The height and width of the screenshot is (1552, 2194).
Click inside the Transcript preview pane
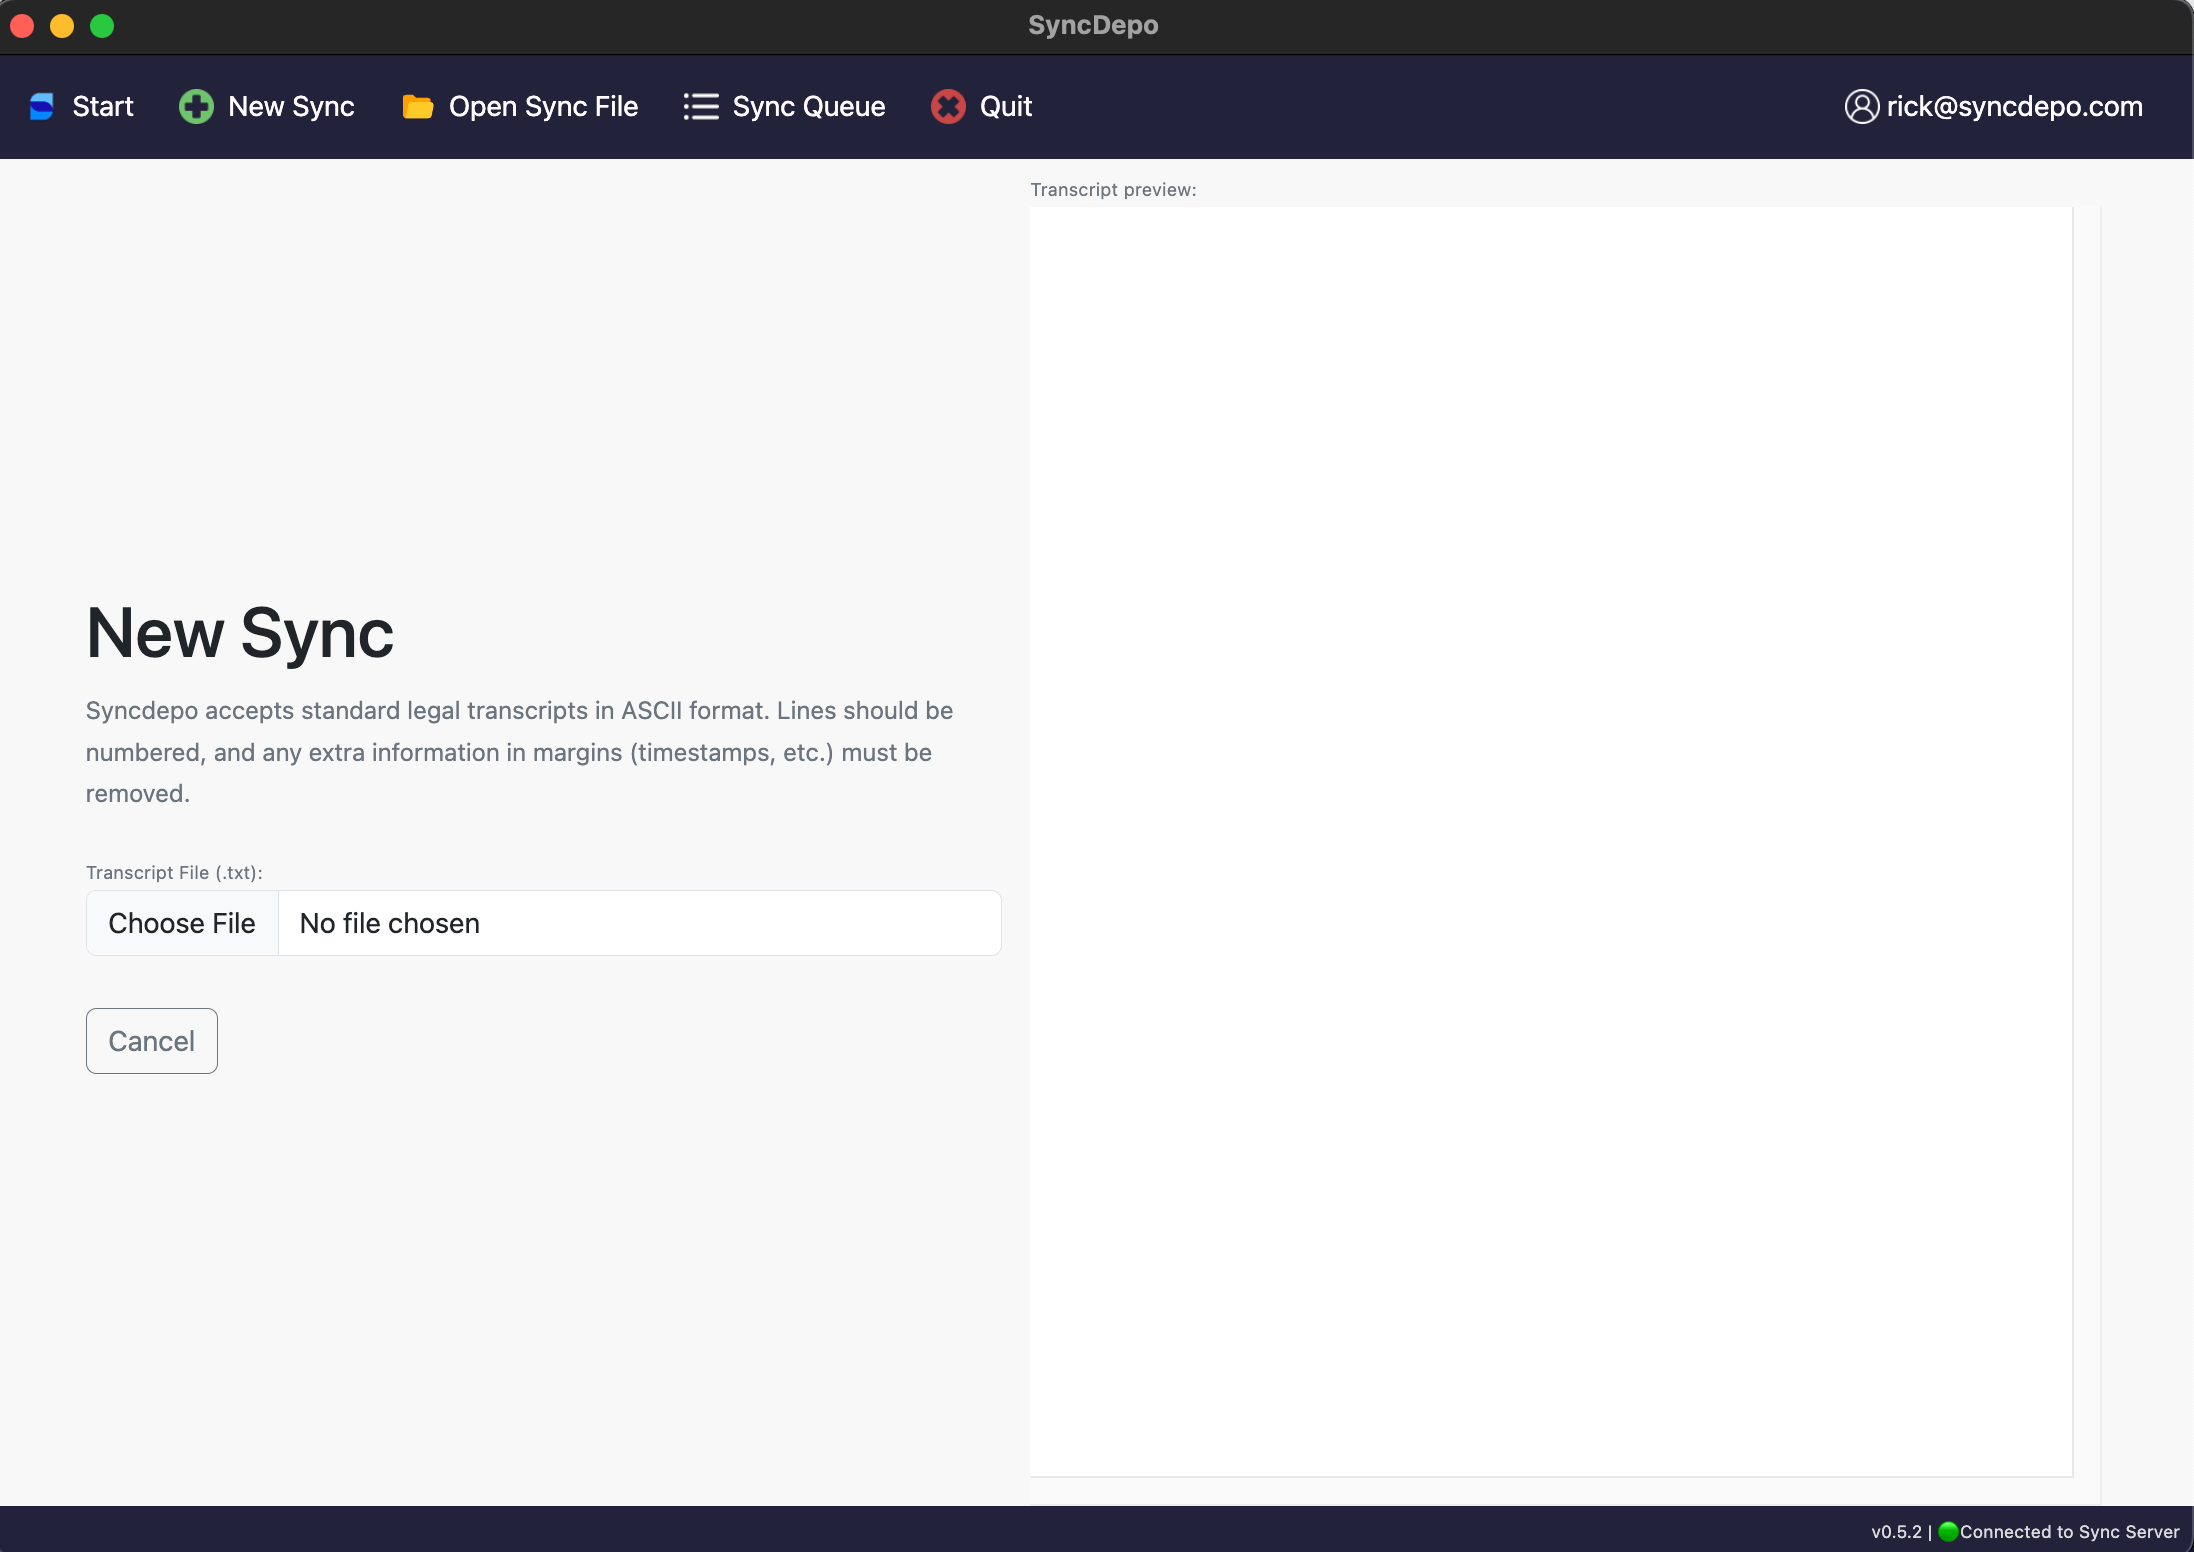pyautogui.click(x=1551, y=841)
